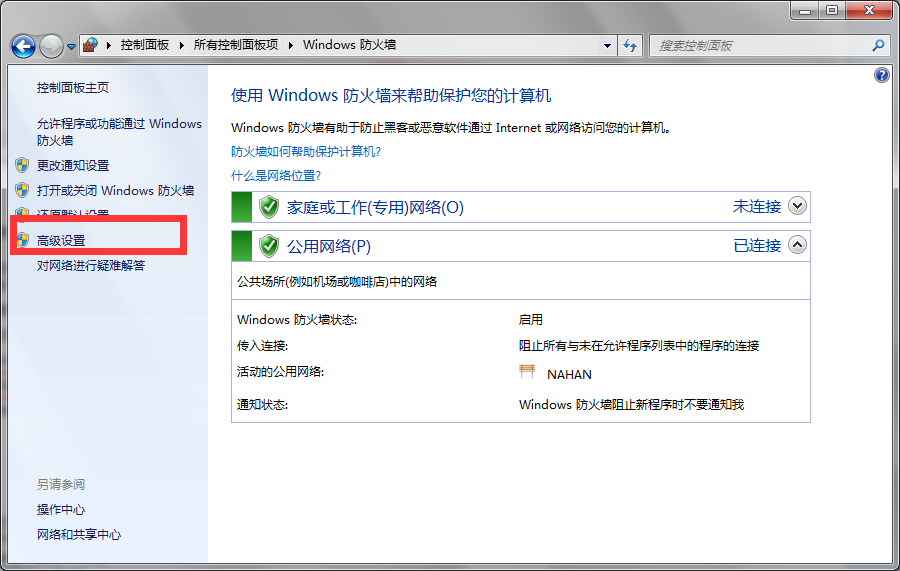Open help via the question mark icon

(882, 75)
